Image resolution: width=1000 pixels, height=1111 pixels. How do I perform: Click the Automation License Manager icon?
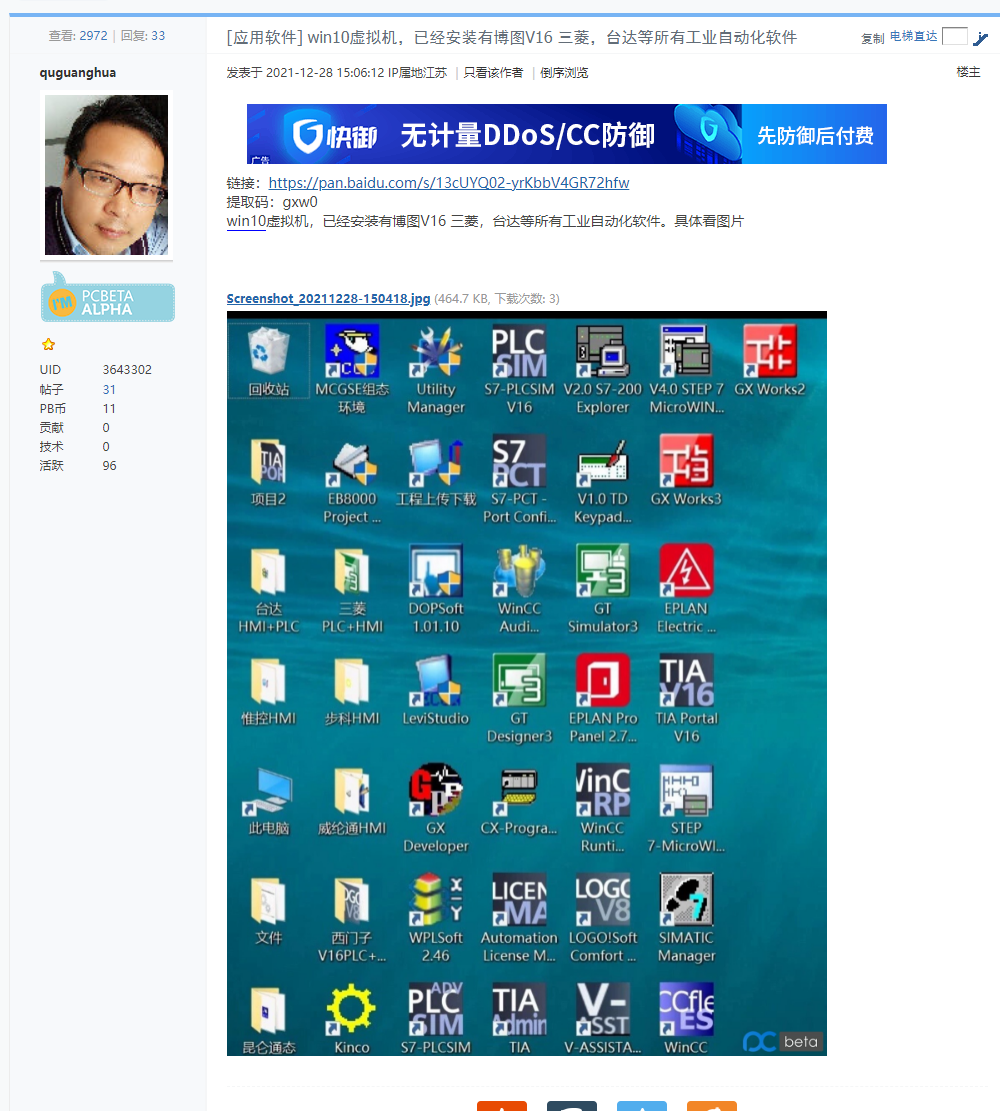(x=518, y=901)
